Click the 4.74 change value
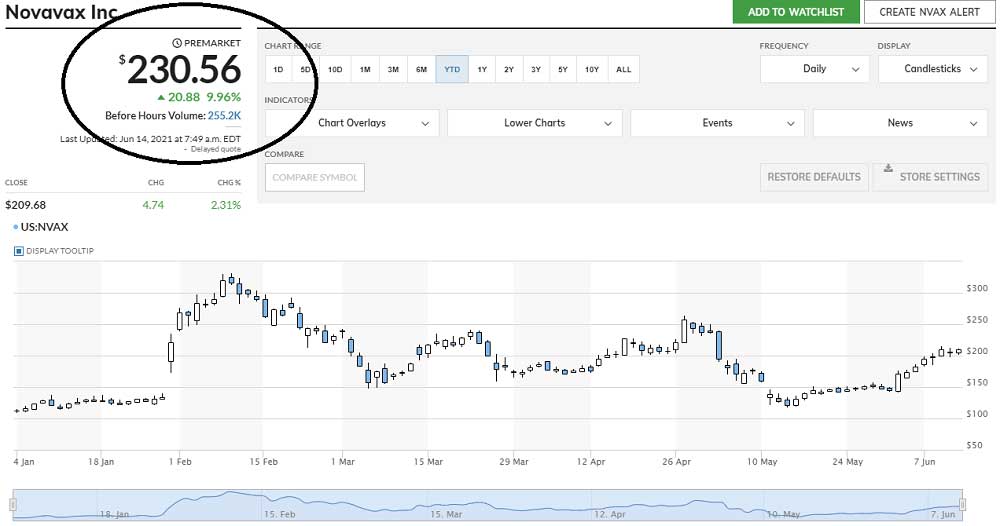The width and height of the screenshot is (1000, 526). (153, 205)
